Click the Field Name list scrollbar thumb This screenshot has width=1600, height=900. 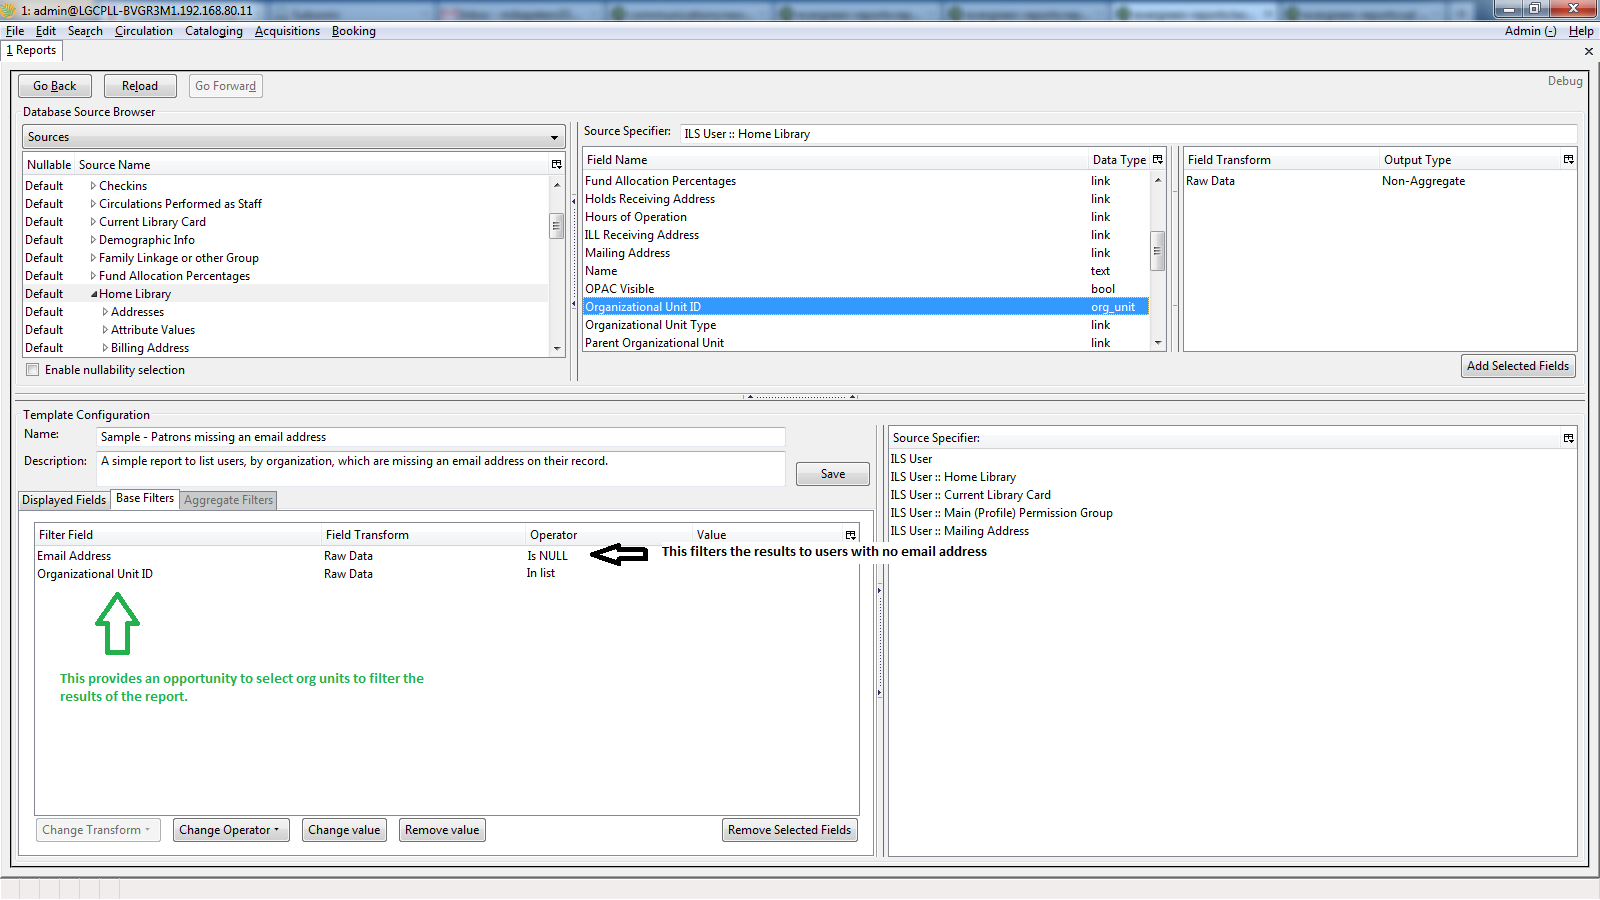click(x=1157, y=251)
